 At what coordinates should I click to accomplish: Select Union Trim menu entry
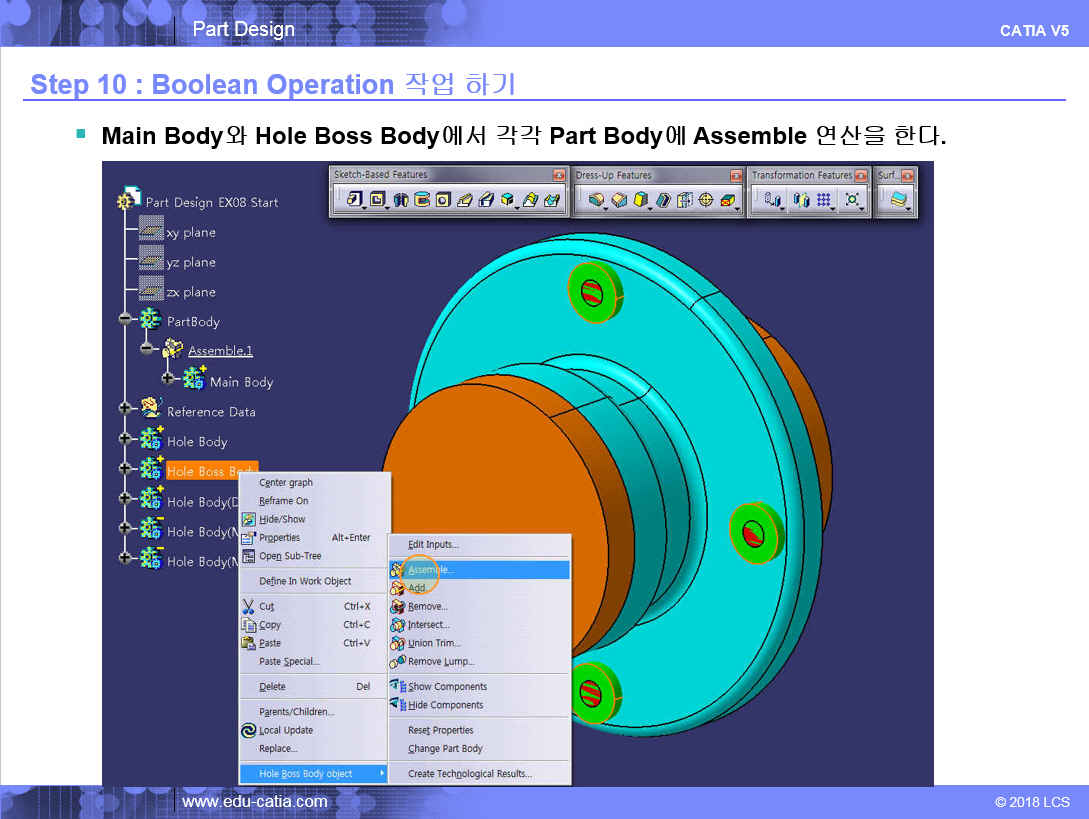(434, 643)
